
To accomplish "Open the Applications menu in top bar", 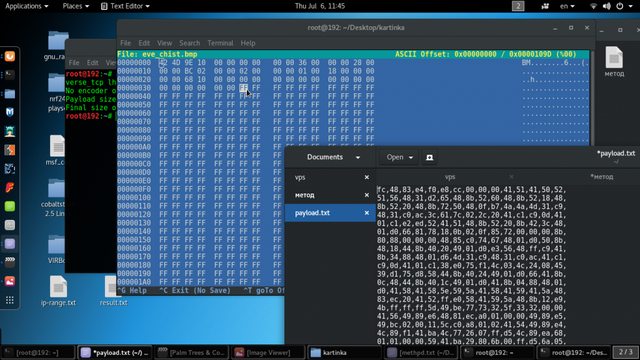I will click(27, 6).
